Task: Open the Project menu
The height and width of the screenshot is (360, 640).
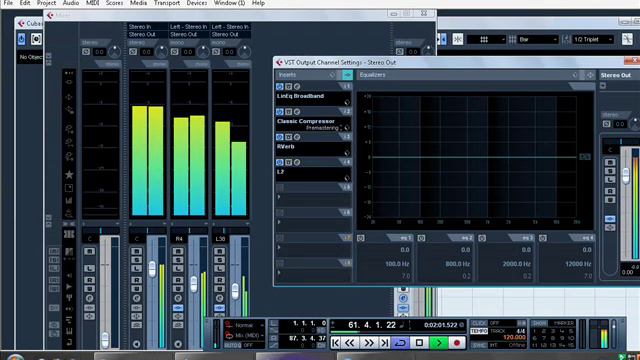Action: click(47, 3)
